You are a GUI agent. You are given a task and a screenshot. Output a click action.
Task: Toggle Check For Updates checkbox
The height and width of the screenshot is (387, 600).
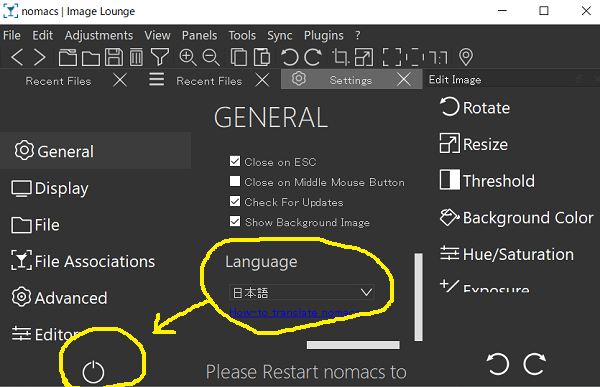pyautogui.click(x=235, y=201)
